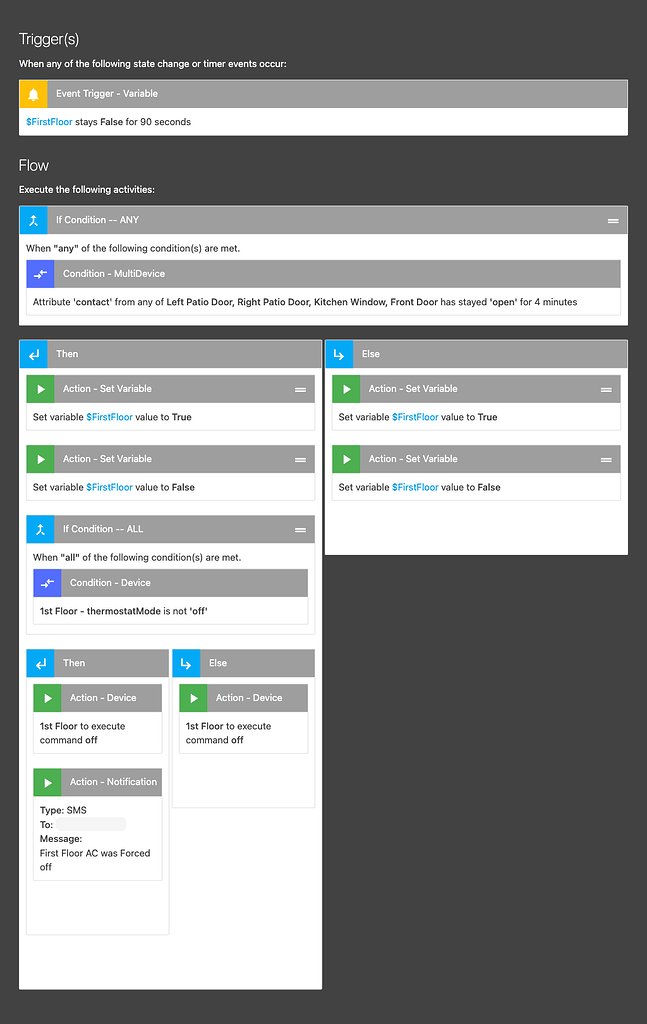Viewport: 647px width, 1024px height.
Task: Click the arrow icon on the top Else header
Action: tap(338, 353)
